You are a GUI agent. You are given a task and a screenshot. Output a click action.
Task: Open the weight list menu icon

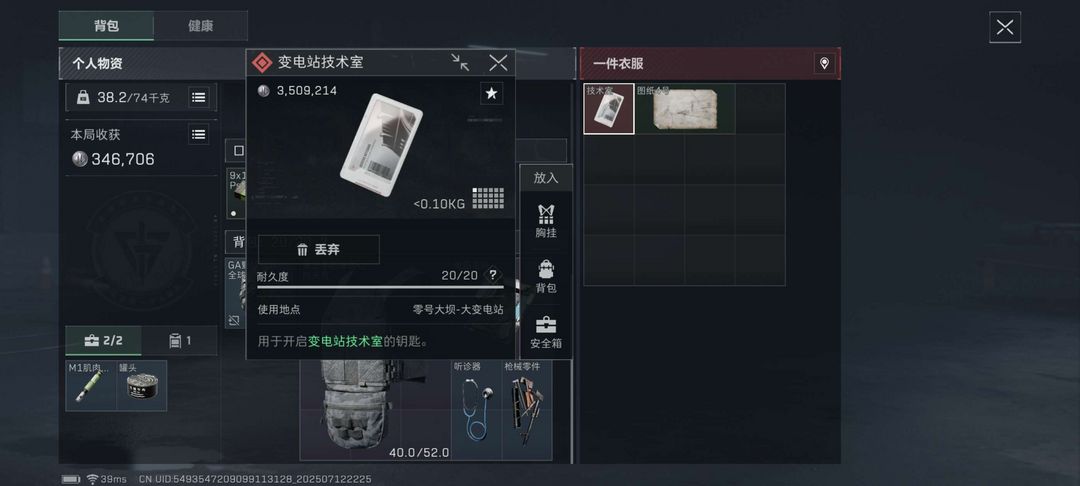(198, 98)
